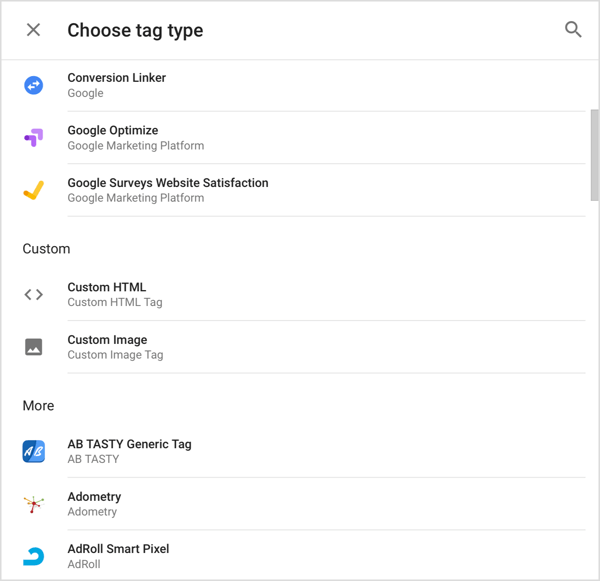The height and width of the screenshot is (581, 600).
Task: Click the Custom HTML Tag subtitle
Action: 115,302
